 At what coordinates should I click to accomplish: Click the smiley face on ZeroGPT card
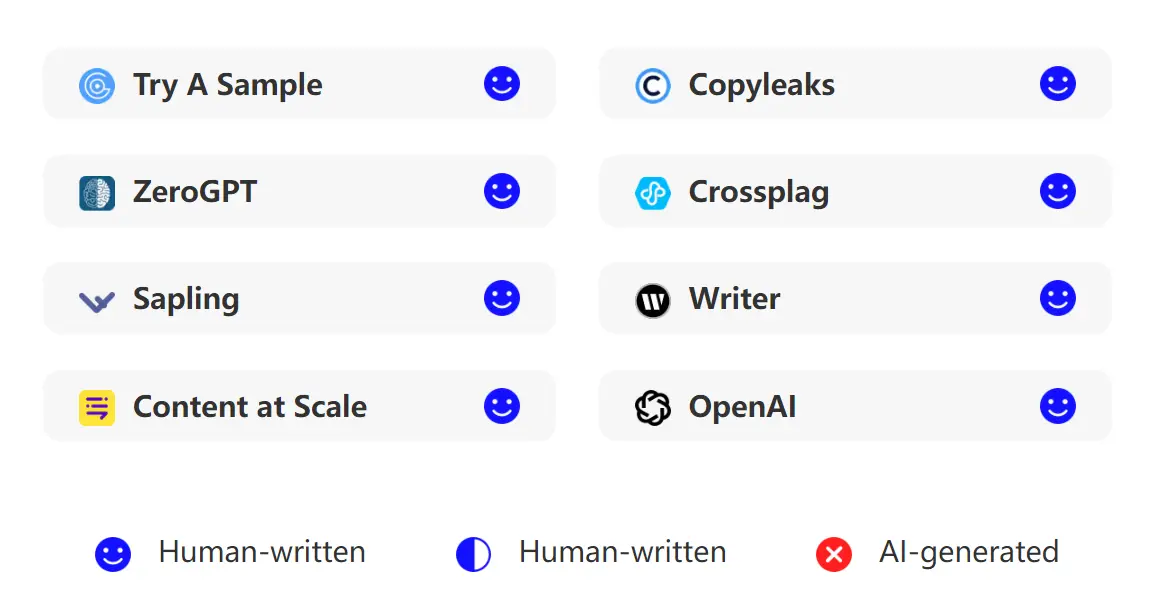coord(502,191)
